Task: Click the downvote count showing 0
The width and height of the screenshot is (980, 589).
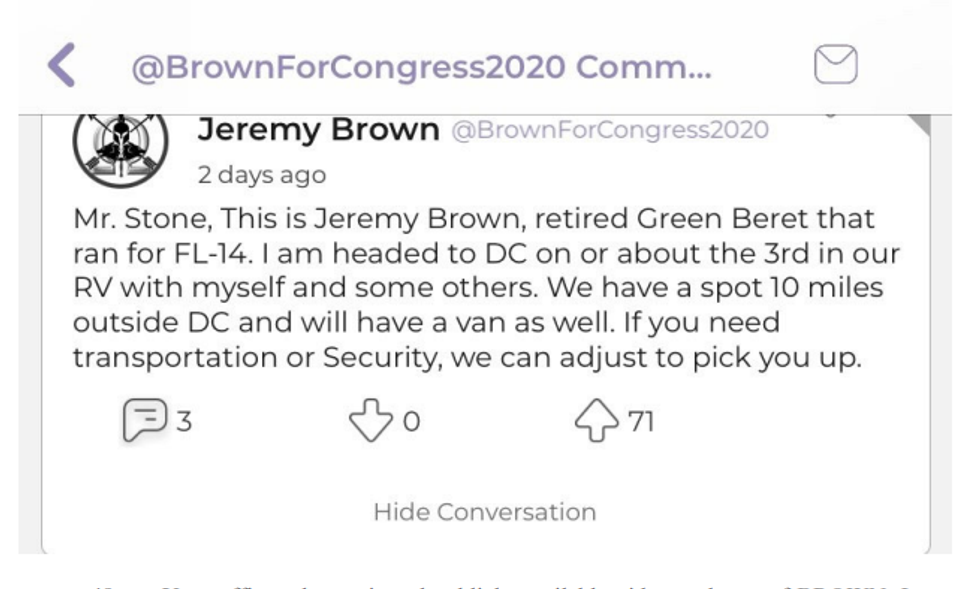Action: click(x=410, y=422)
